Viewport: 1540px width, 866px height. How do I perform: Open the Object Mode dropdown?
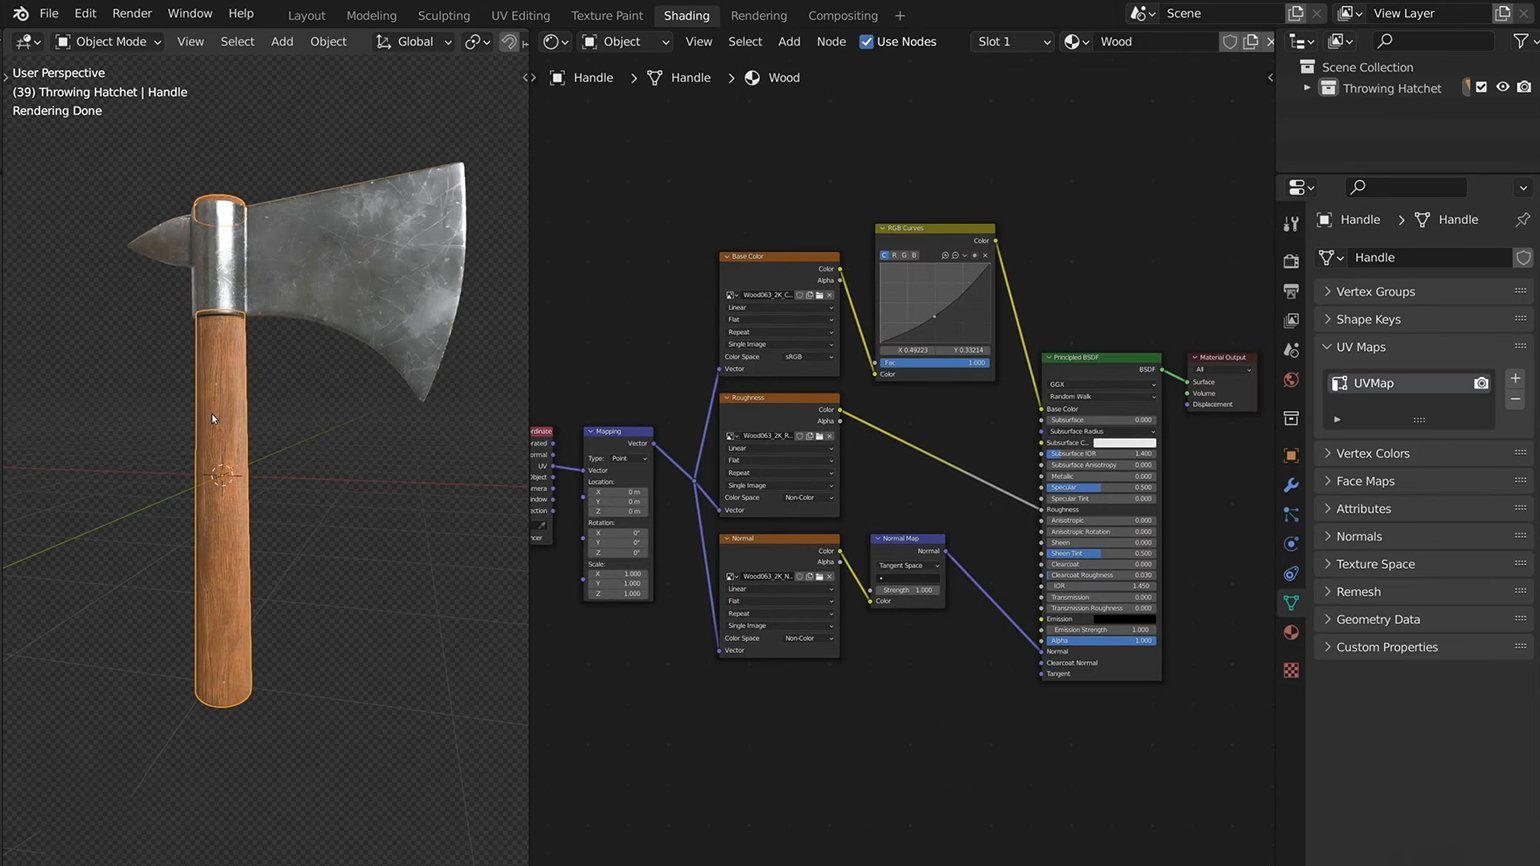pyautogui.click(x=108, y=42)
